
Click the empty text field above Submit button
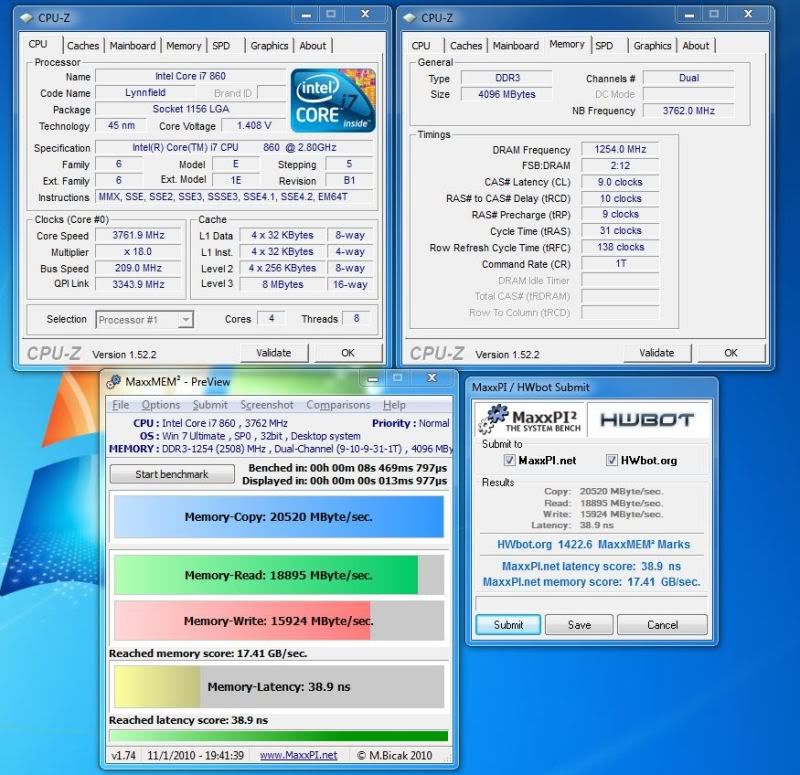591,604
